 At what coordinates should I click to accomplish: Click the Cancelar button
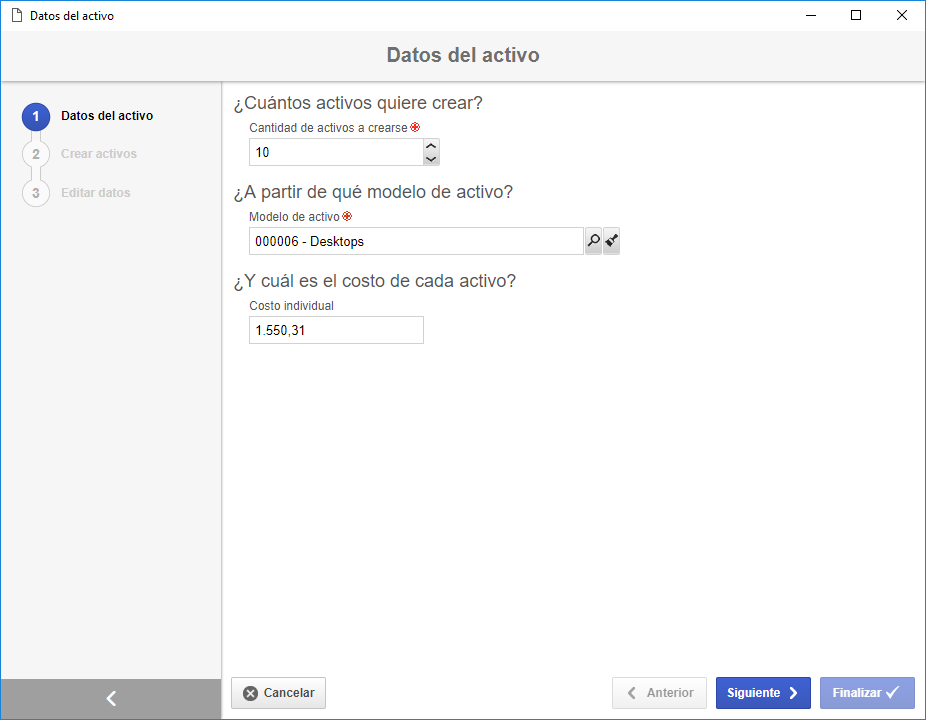tap(278, 693)
